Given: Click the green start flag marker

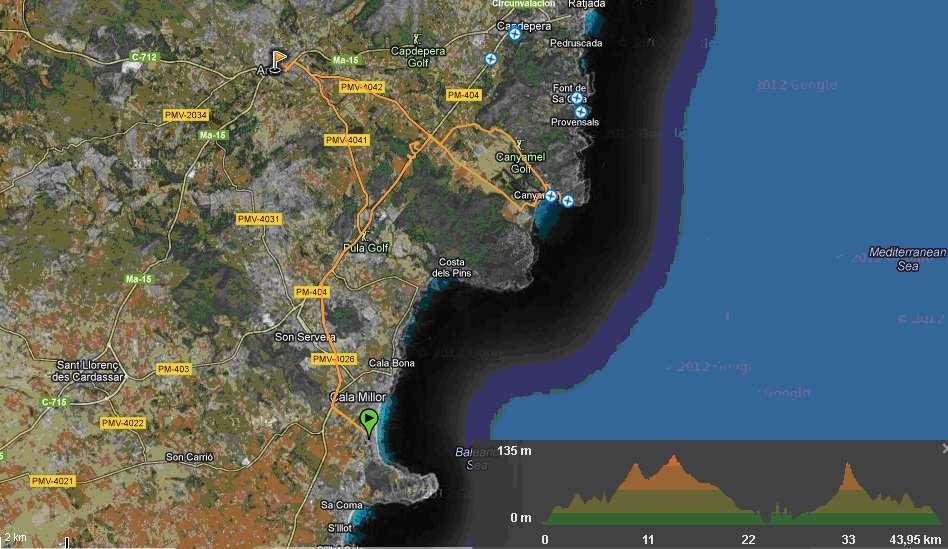Looking at the screenshot, I should coord(369,421).
